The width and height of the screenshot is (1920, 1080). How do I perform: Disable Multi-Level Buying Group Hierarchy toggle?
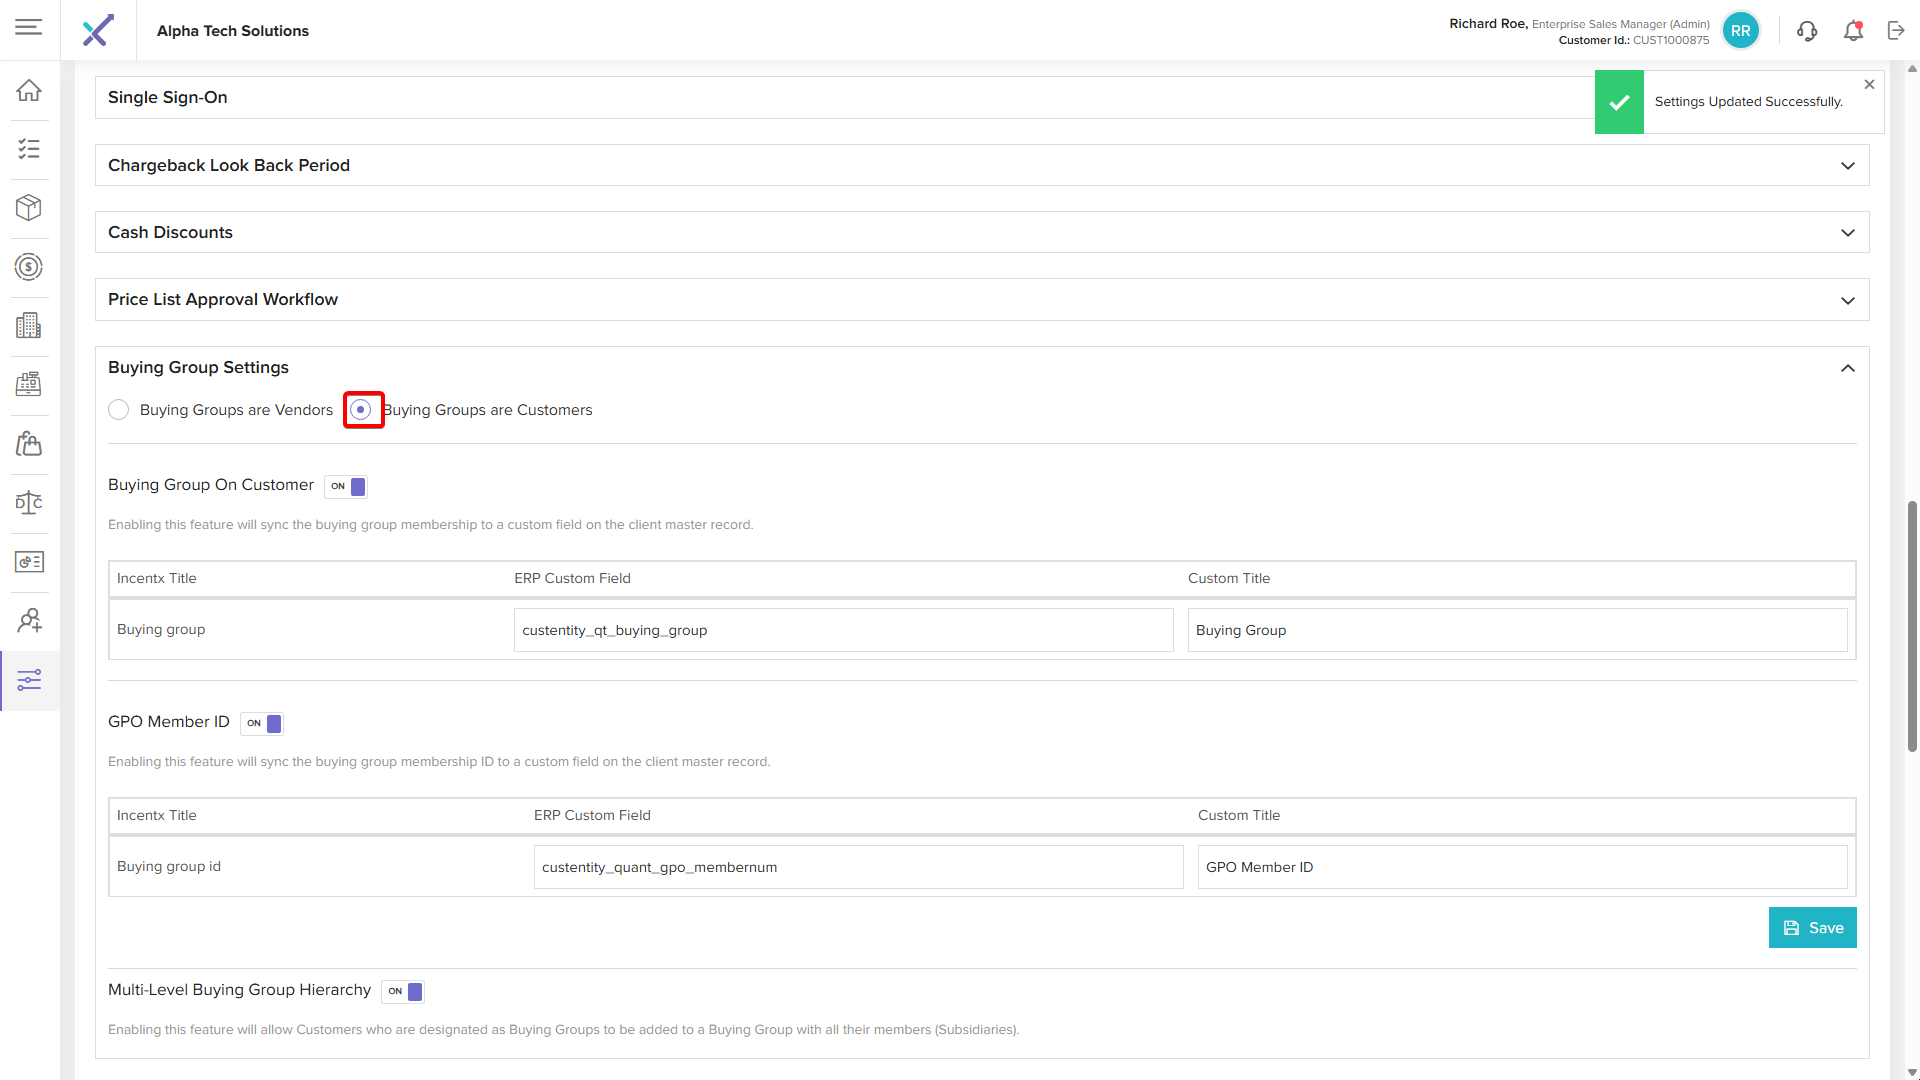404,991
